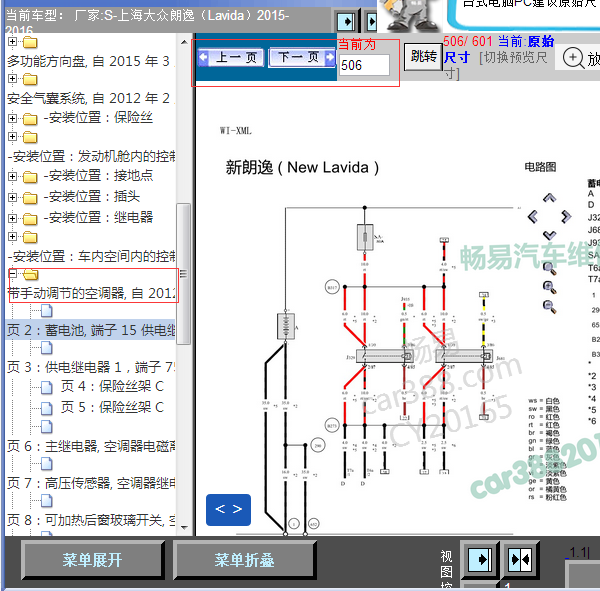Image resolution: width=600 pixels, height=591 pixels.
Task: Click the current page number field showing 506
Action: click(x=365, y=65)
